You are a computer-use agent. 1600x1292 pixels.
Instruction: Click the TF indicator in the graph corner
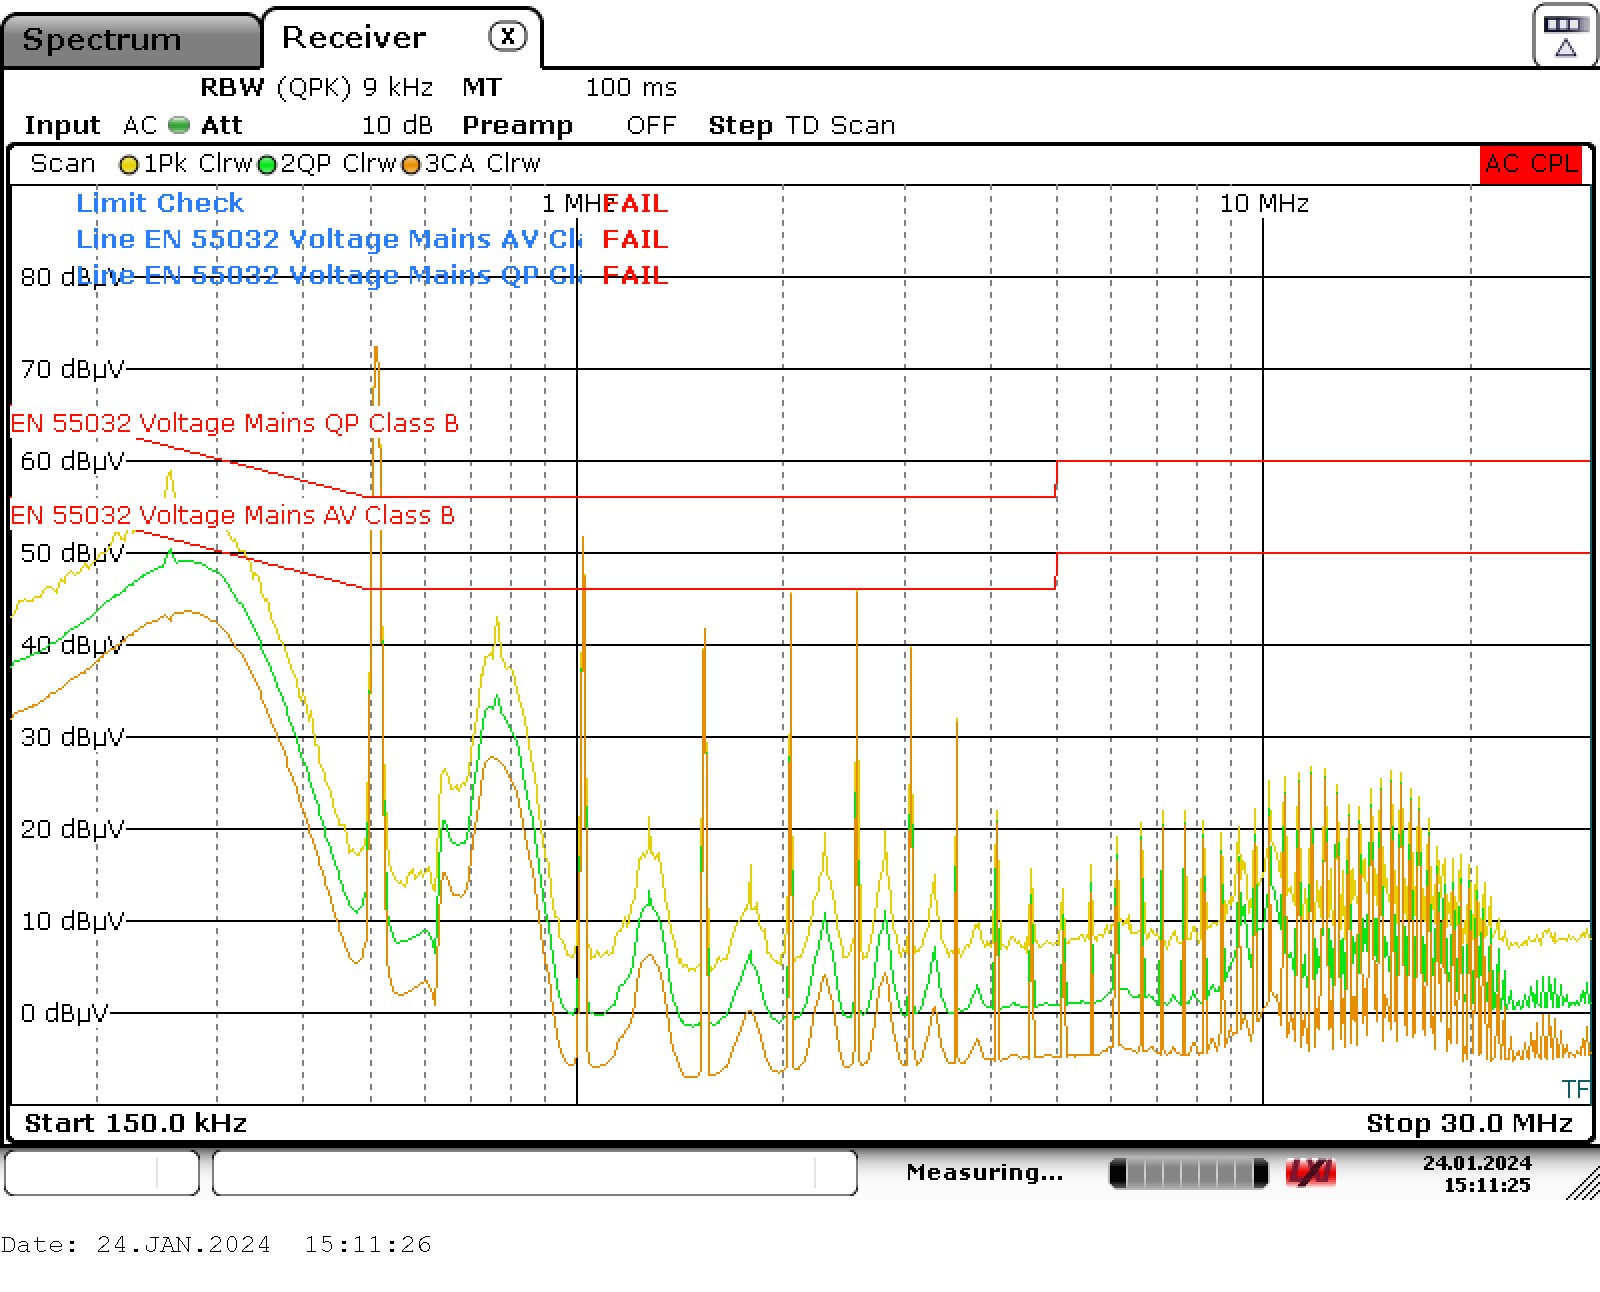click(x=1574, y=1089)
